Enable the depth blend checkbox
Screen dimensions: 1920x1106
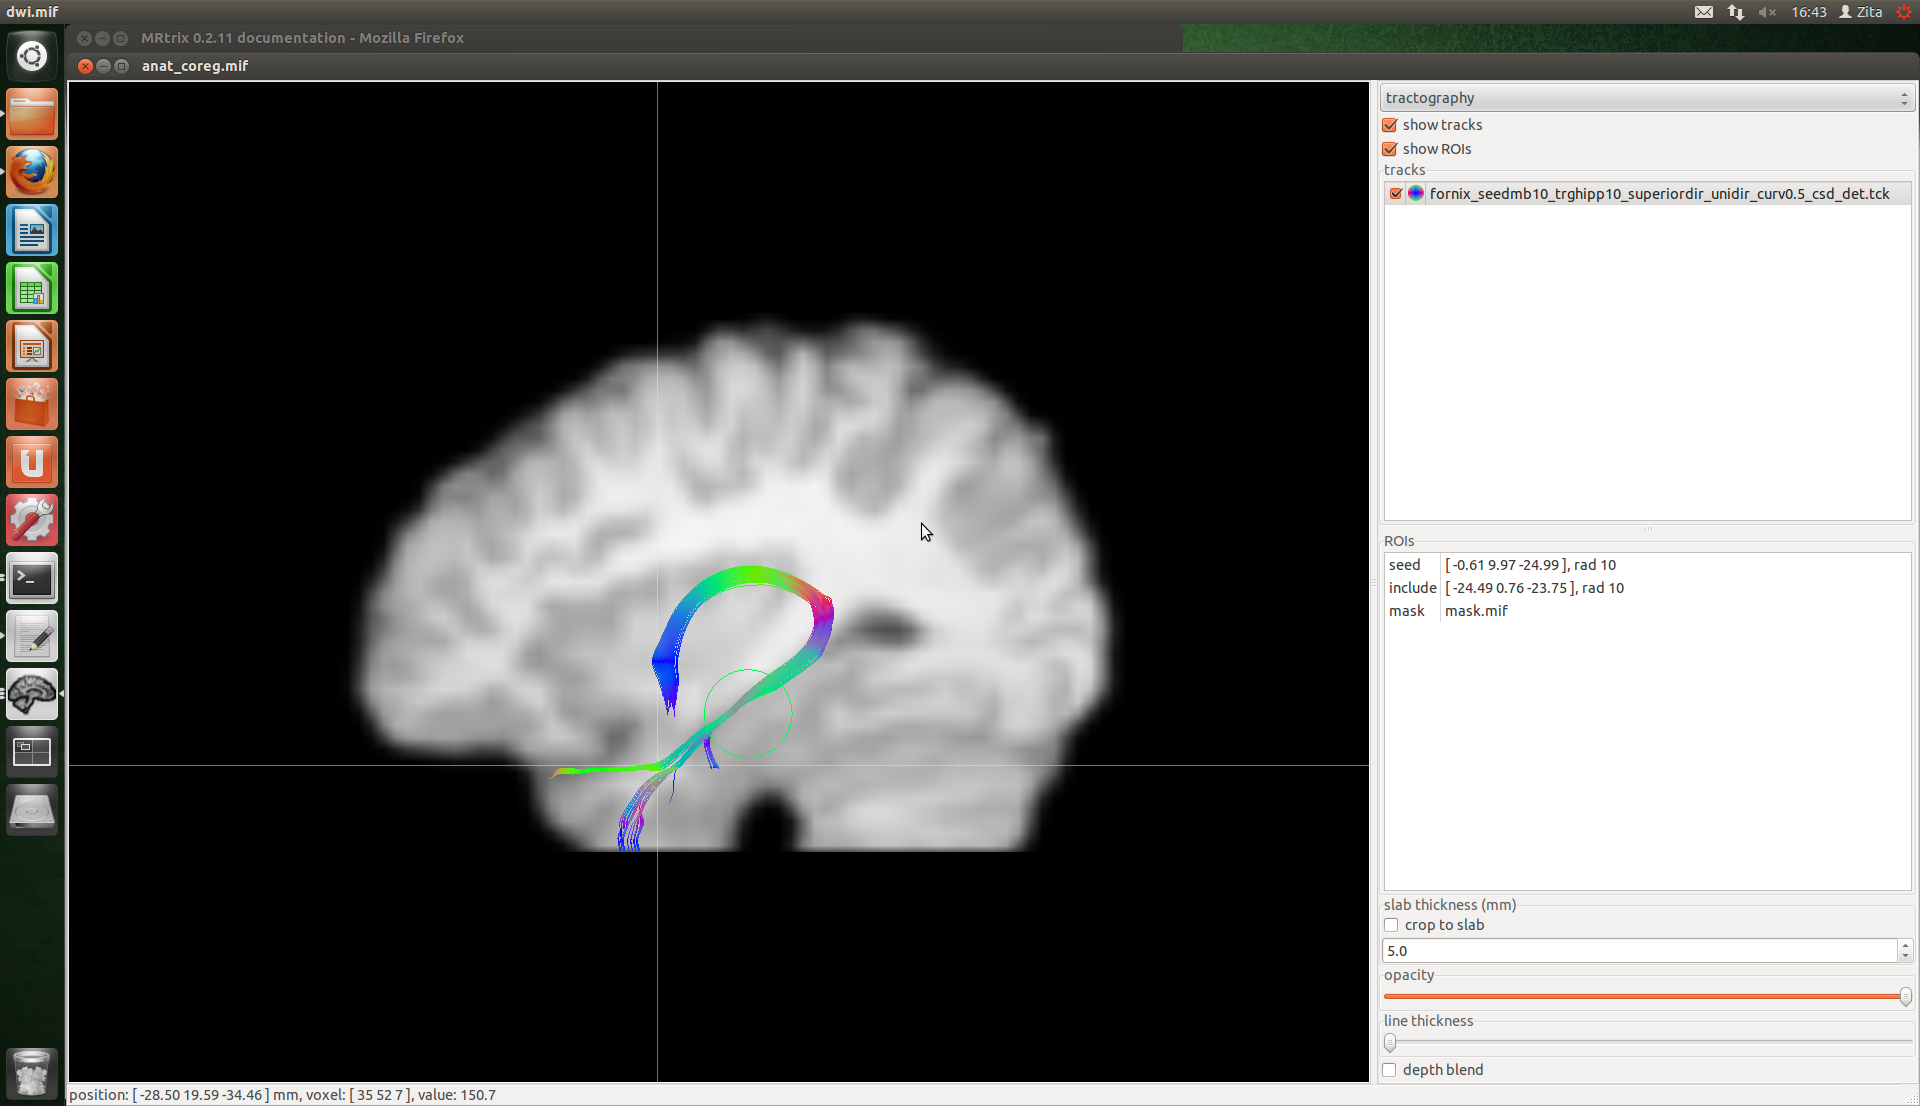[x=1390, y=1070]
